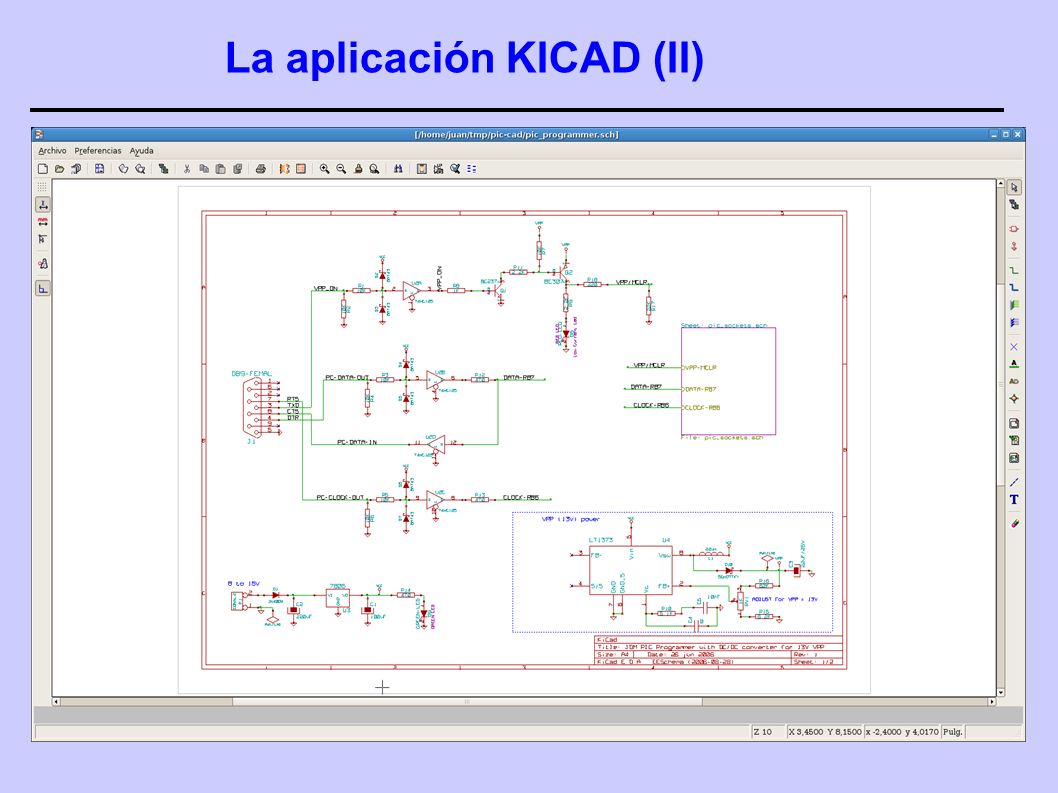The image size is (1058, 793).
Task: Click the 'X 3,4500 Y 8,1500' coordinates
Action: [x=825, y=732]
